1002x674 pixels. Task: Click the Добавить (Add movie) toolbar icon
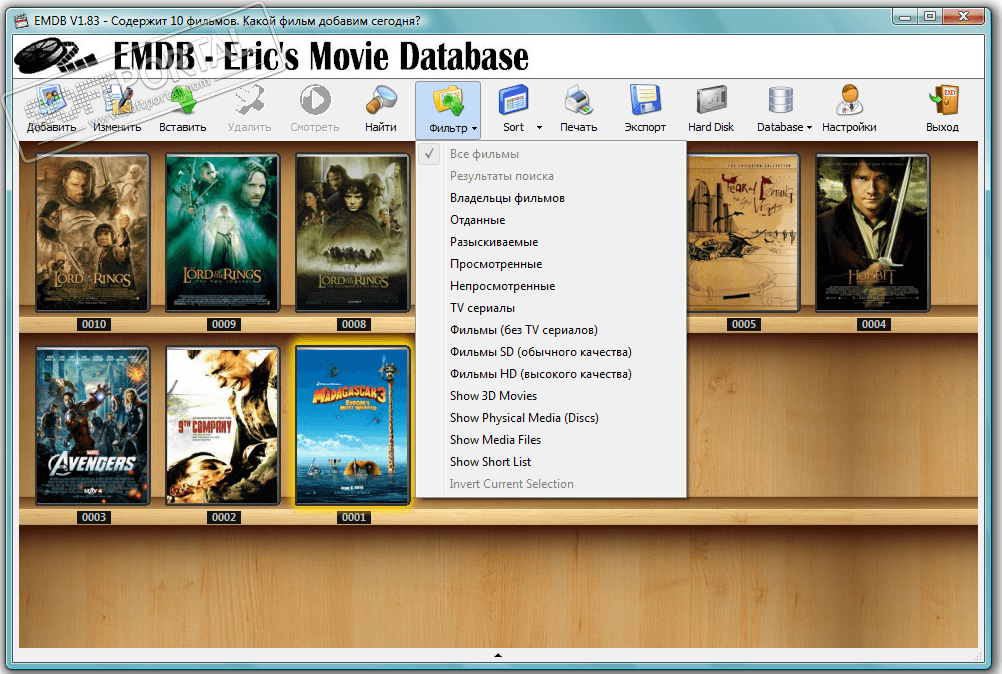(50, 101)
